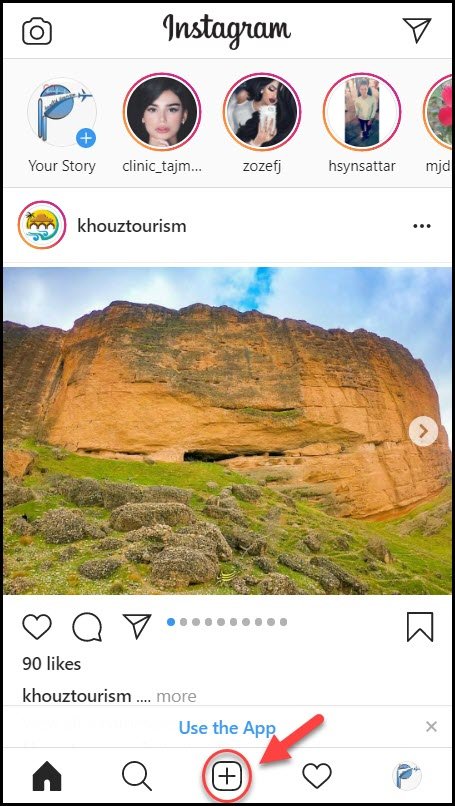The height and width of the screenshot is (806, 455).
Task: Add to Your Story with blue plus
Action: pyautogui.click(x=86, y=138)
